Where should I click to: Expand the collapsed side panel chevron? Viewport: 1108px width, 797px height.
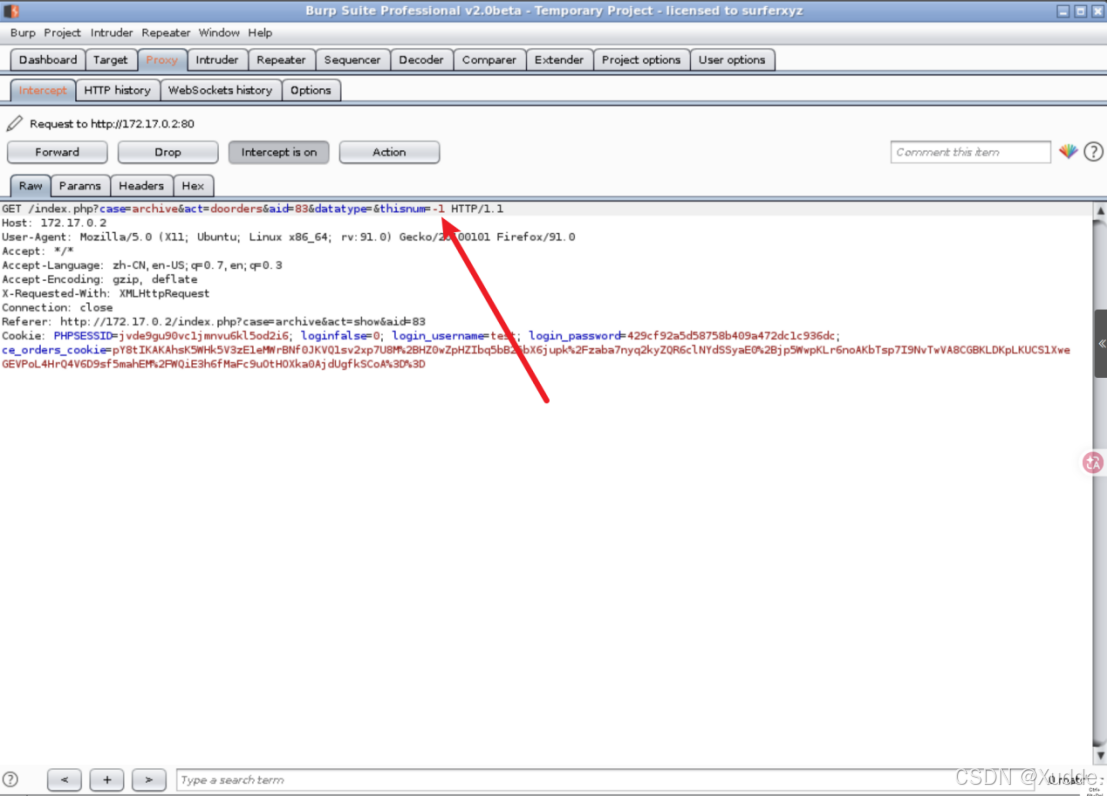point(1102,344)
